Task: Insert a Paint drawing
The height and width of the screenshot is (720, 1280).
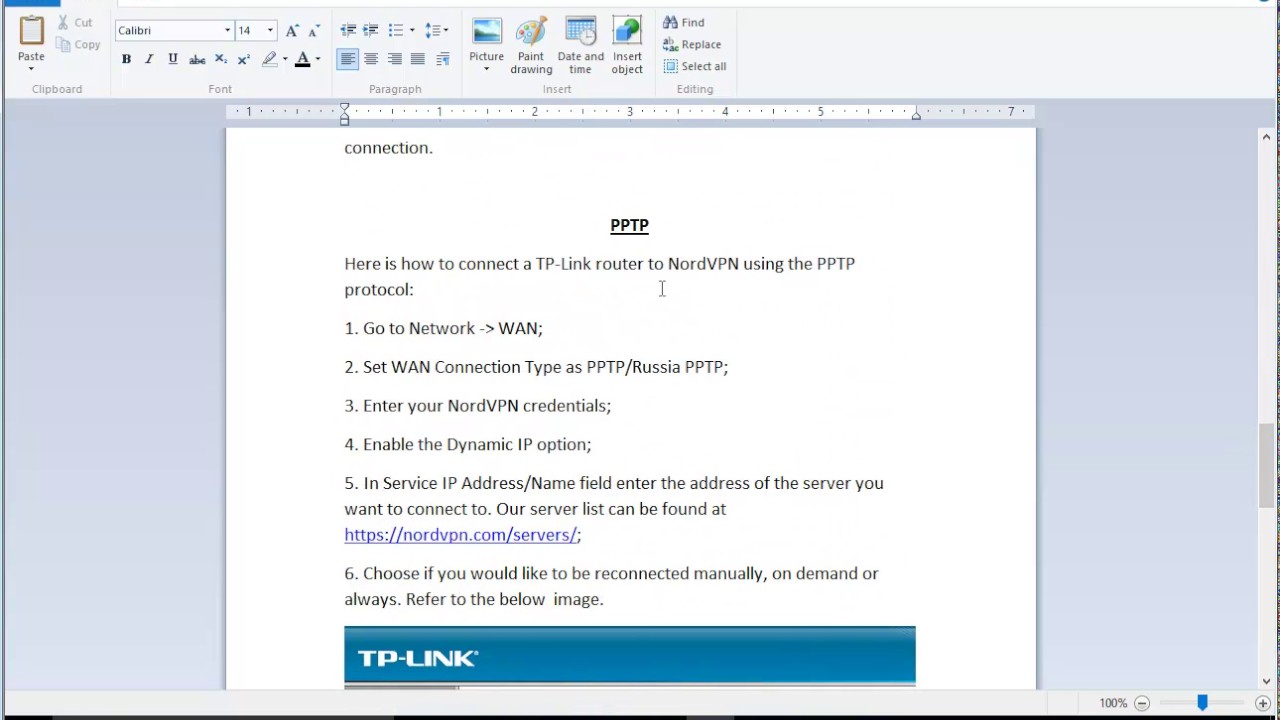Action: [x=531, y=45]
